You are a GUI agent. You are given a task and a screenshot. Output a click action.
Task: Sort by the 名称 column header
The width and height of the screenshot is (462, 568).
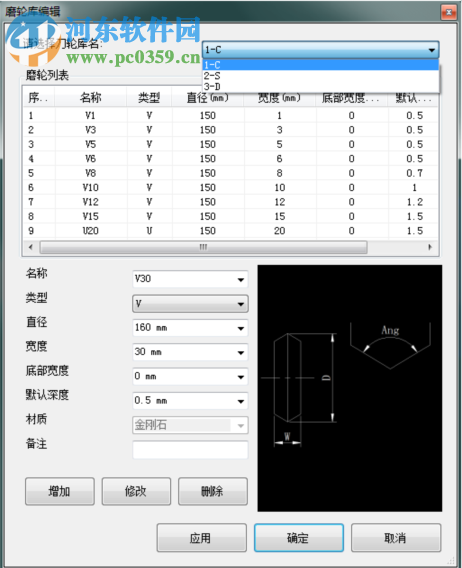tap(91, 97)
